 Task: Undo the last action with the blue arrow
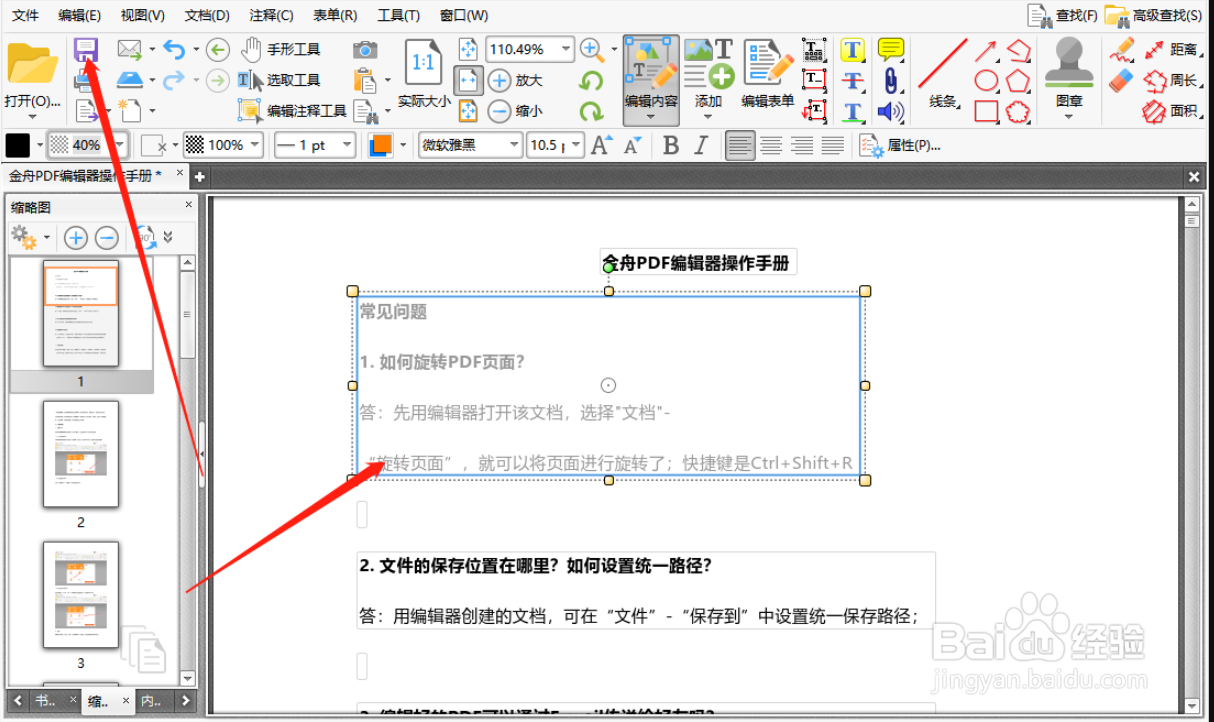pyautogui.click(x=175, y=49)
